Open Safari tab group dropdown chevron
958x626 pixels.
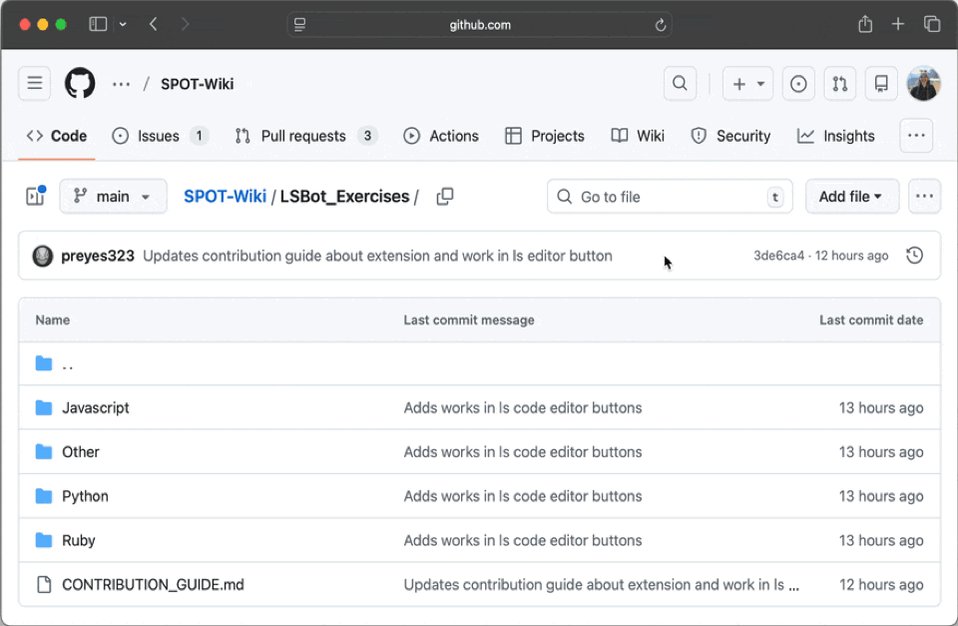[123, 24]
